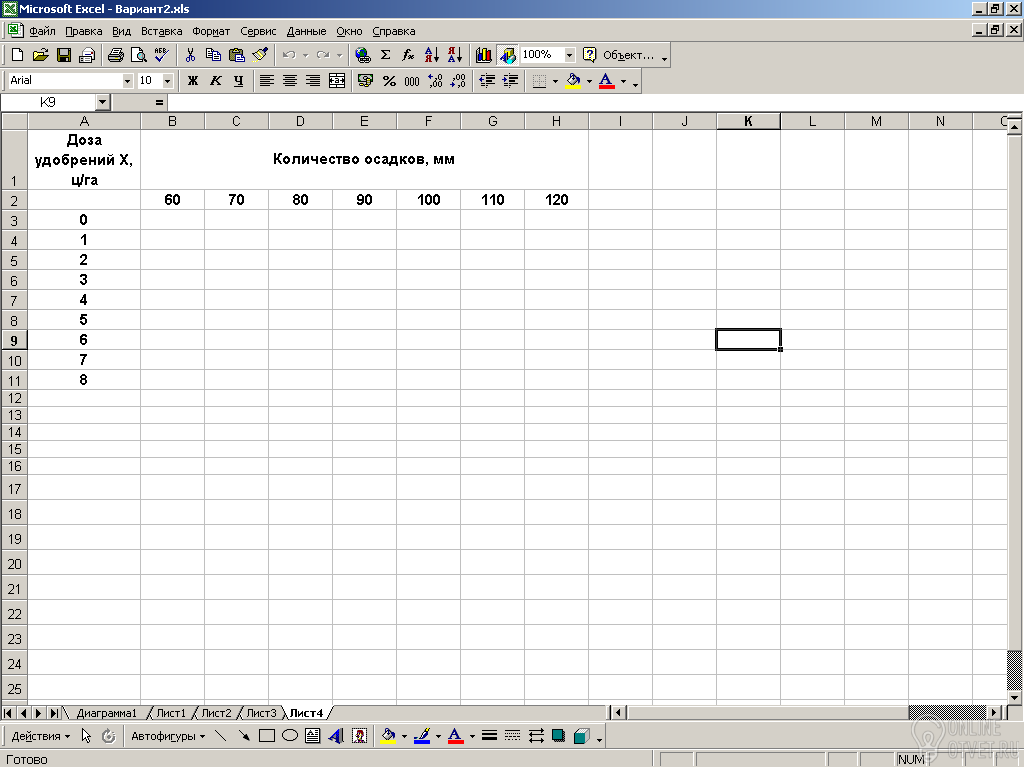Select the Format Painter brush icon
Viewport: 1024px width, 768px height.
[260, 56]
